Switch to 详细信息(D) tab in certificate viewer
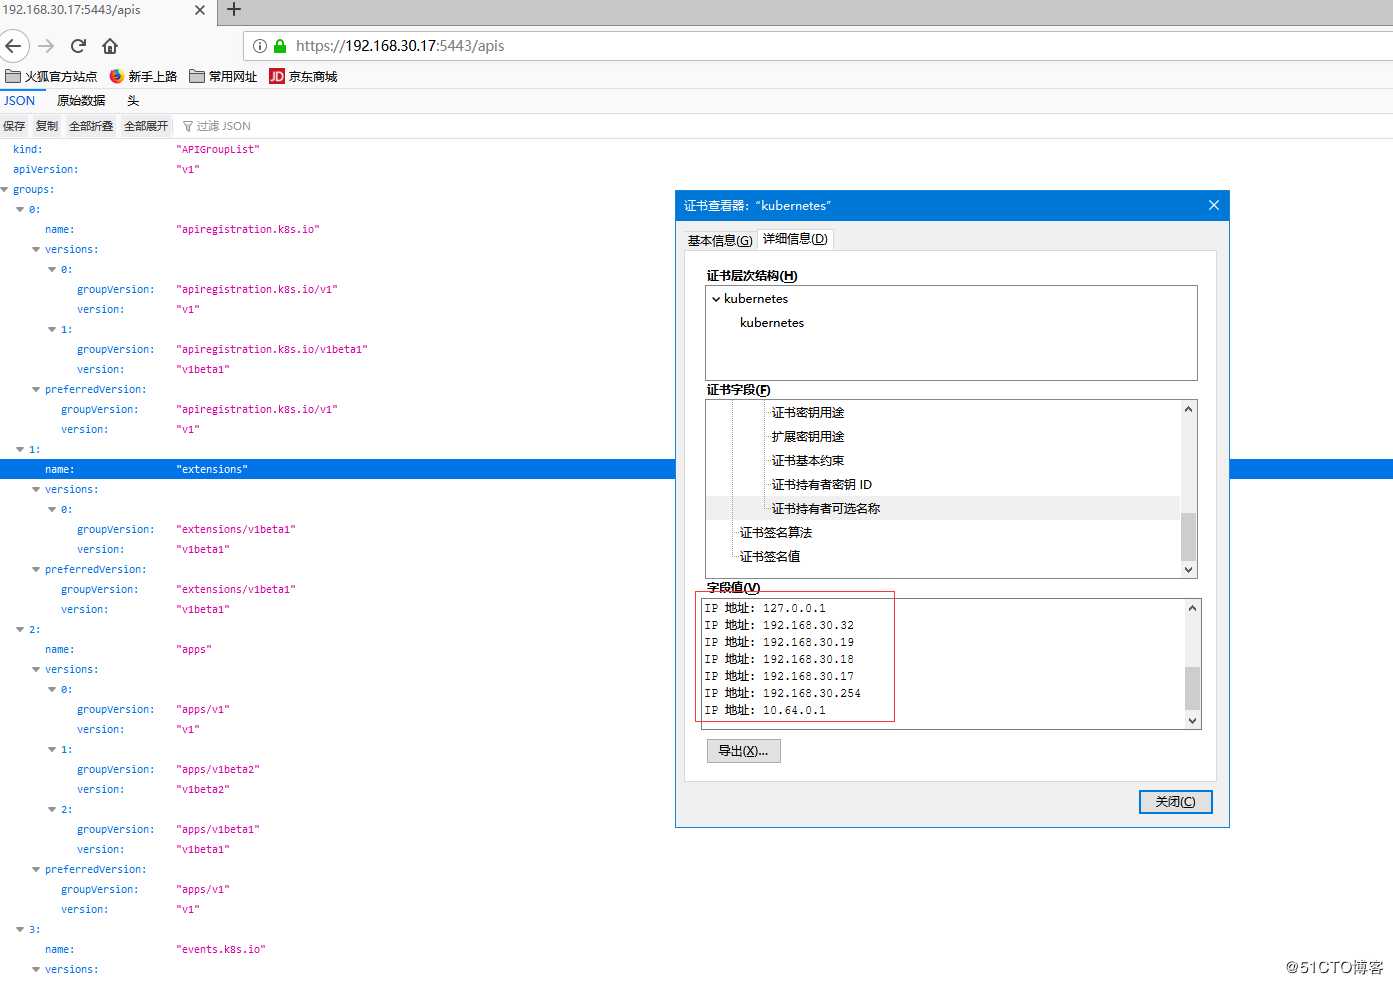The width and height of the screenshot is (1393, 984). [795, 239]
